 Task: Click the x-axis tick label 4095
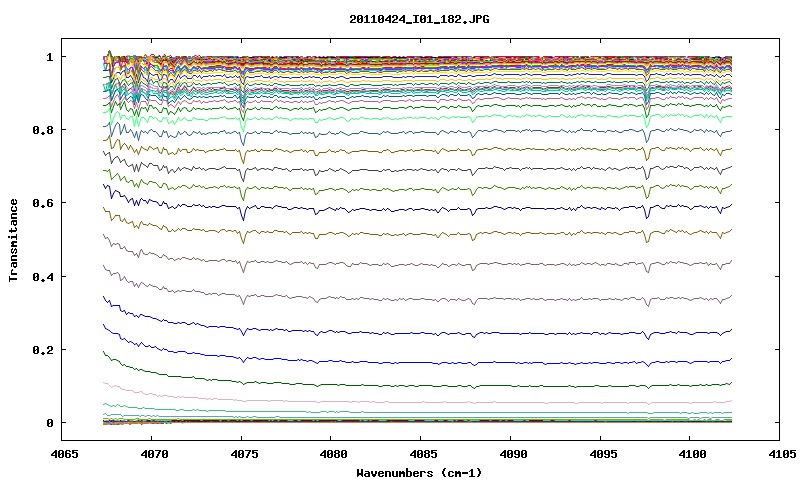click(601, 454)
